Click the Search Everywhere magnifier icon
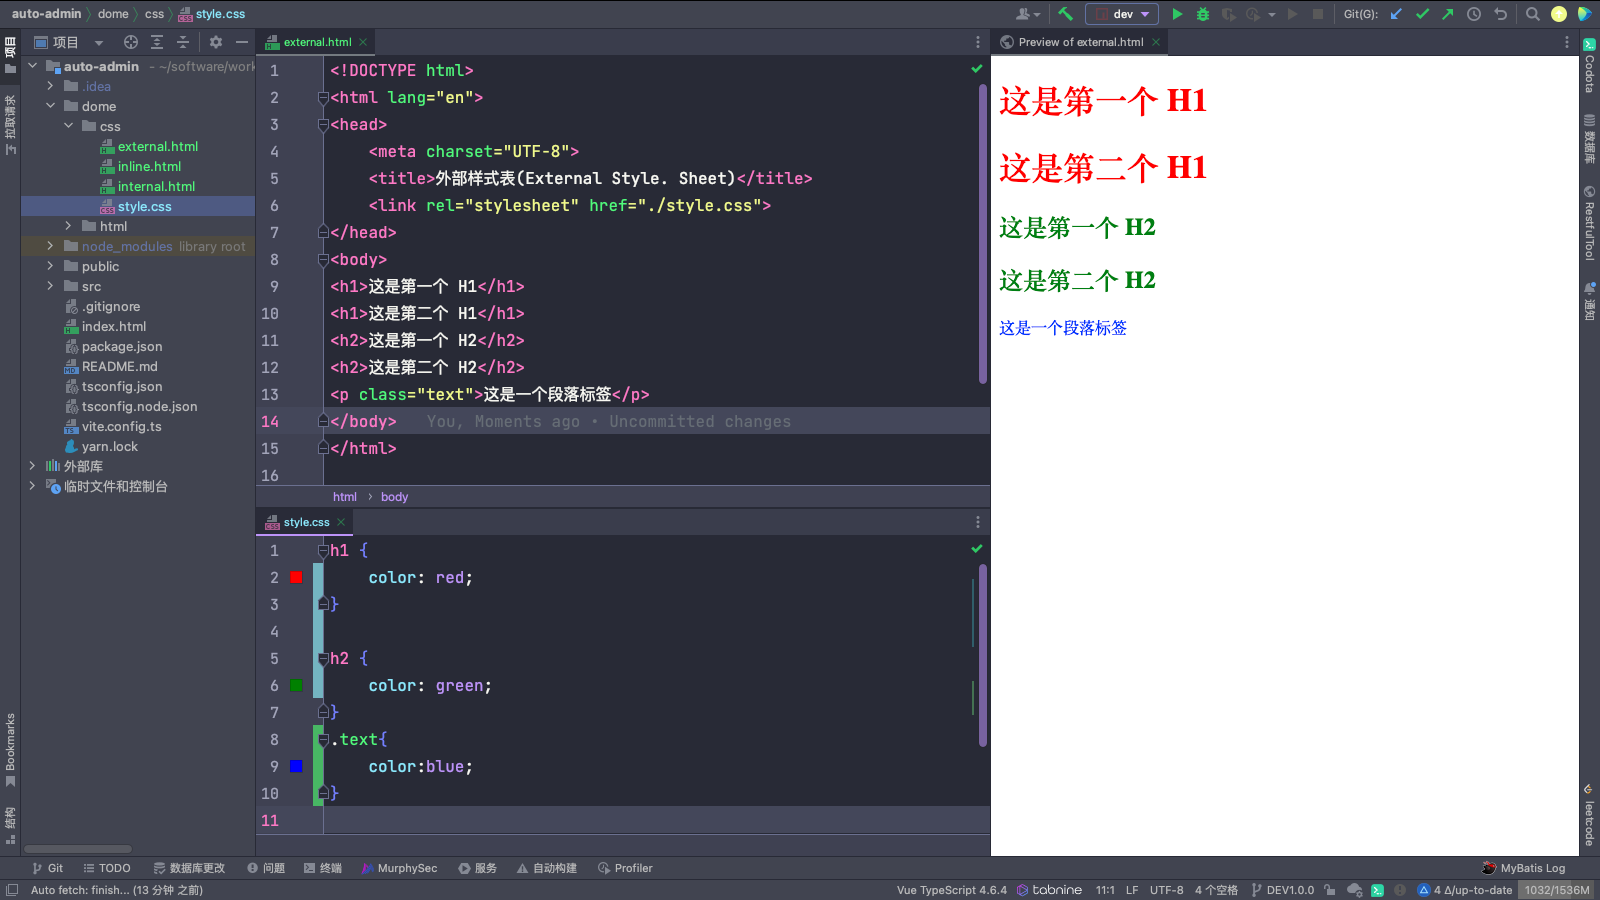Screen dimensions: 1600x900 coord(1532,14)
